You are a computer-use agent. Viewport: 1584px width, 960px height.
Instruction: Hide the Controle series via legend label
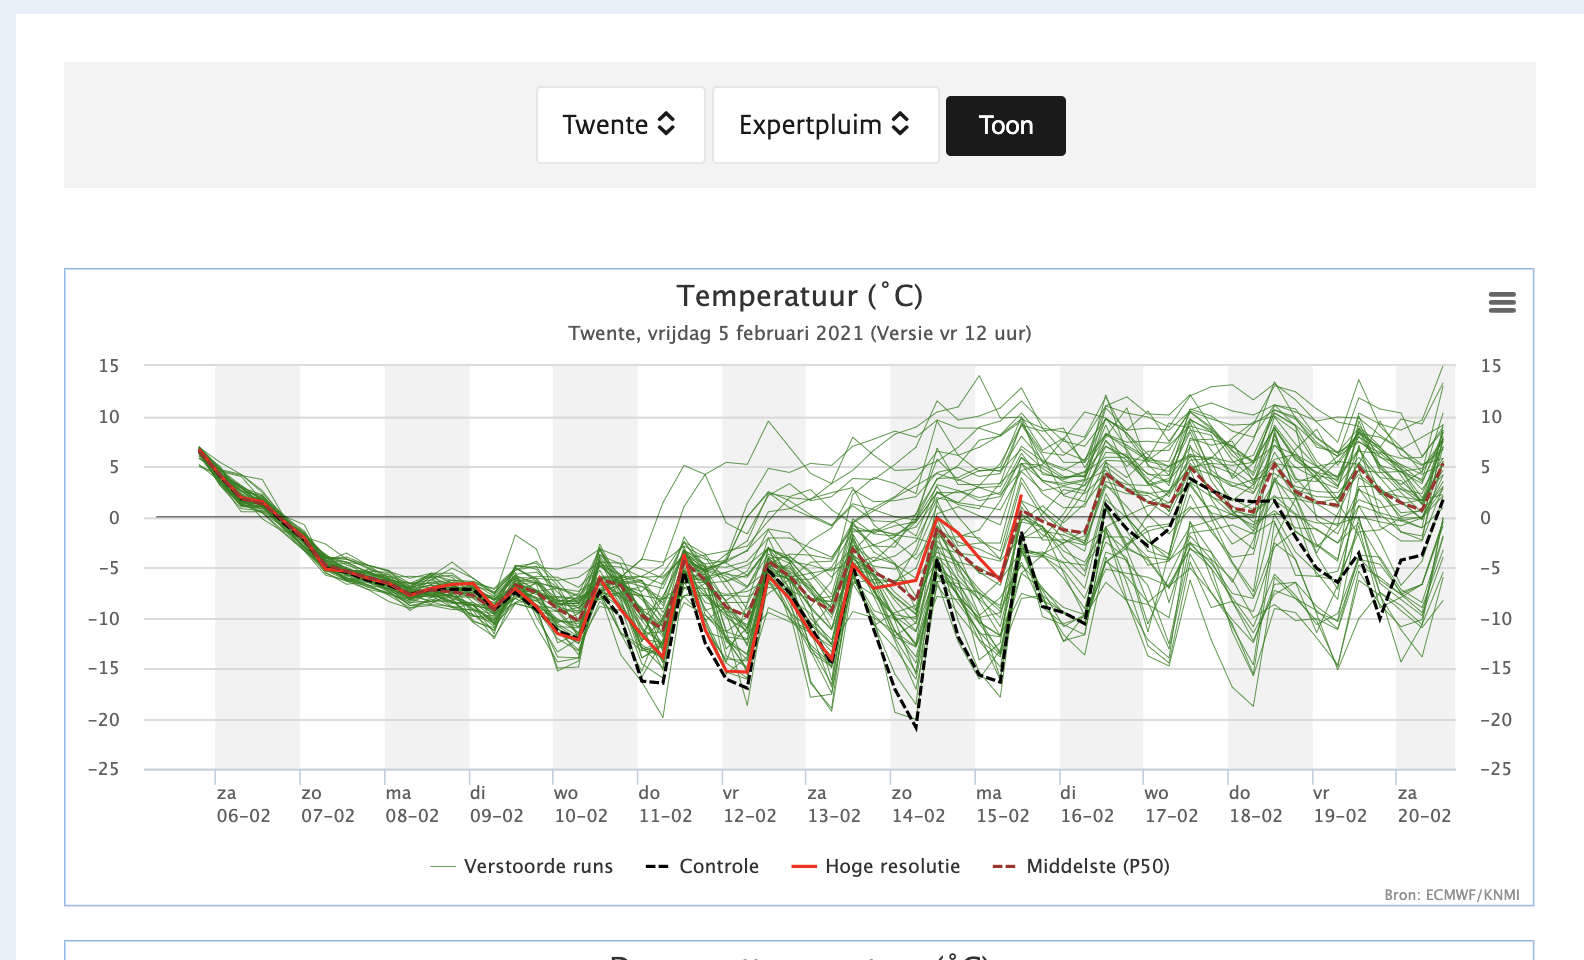pos(719,866)
